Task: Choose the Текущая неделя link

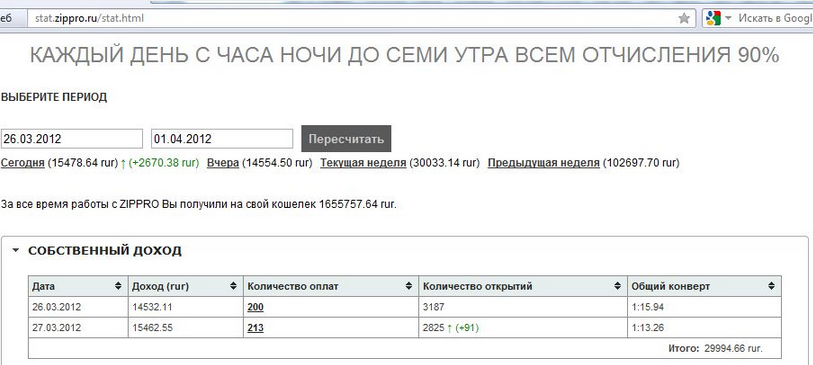Action: click(x=363, y=163)
